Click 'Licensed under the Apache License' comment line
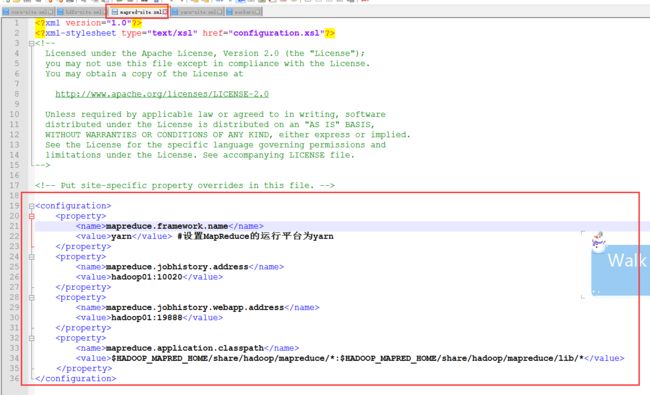 (x=205, y=53)
